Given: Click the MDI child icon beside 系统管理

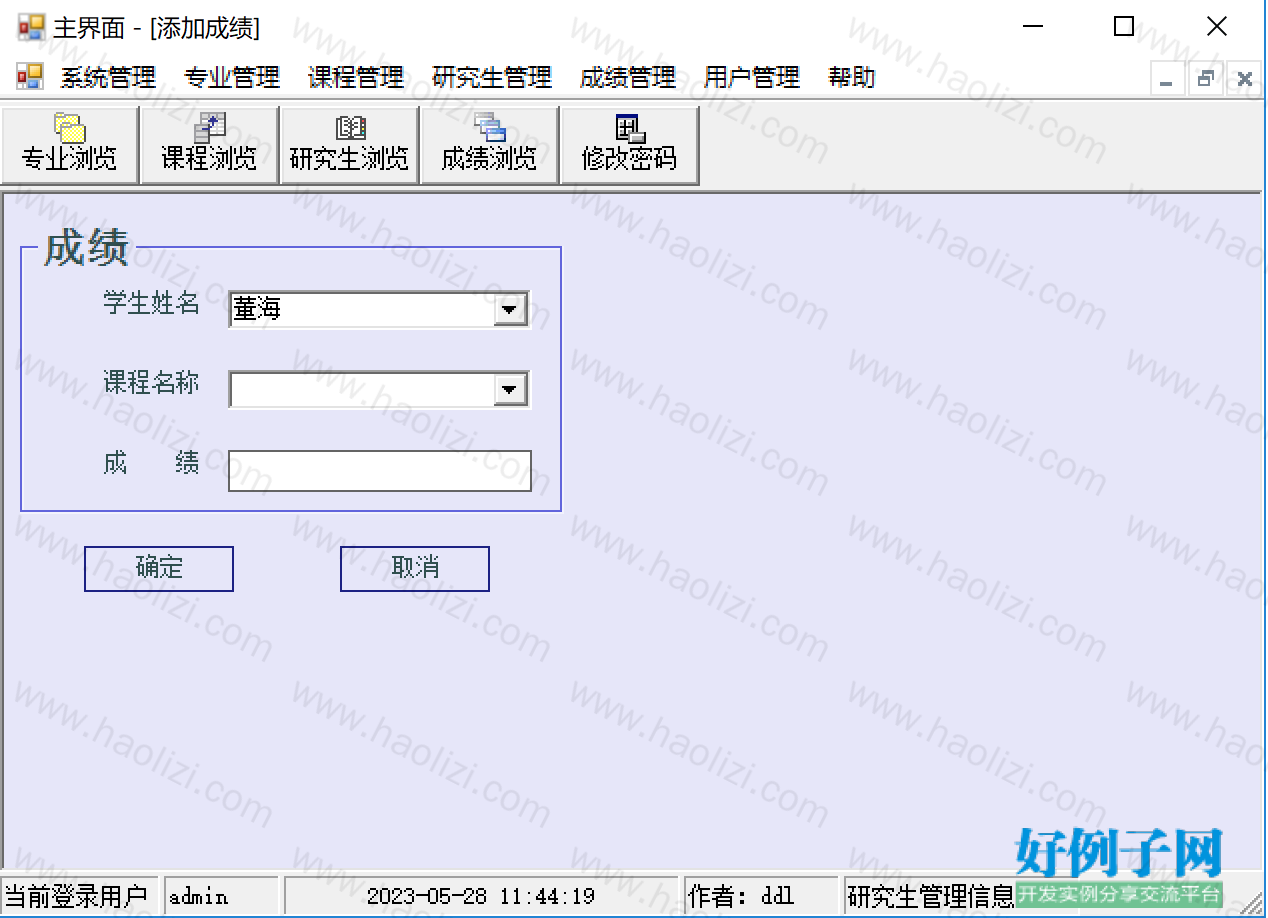Looking at the screenshot, I should pos(30,76).
